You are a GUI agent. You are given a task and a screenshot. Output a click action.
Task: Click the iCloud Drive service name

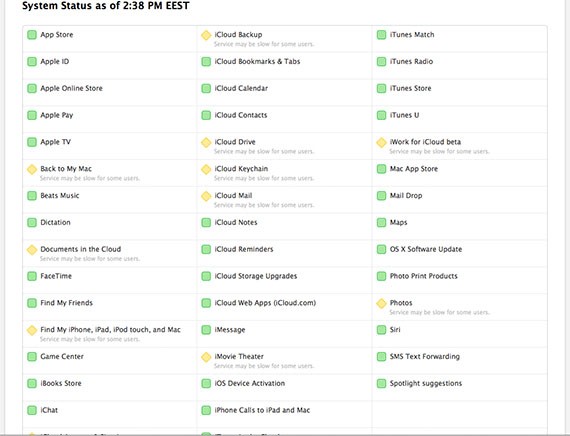[235, 142]
